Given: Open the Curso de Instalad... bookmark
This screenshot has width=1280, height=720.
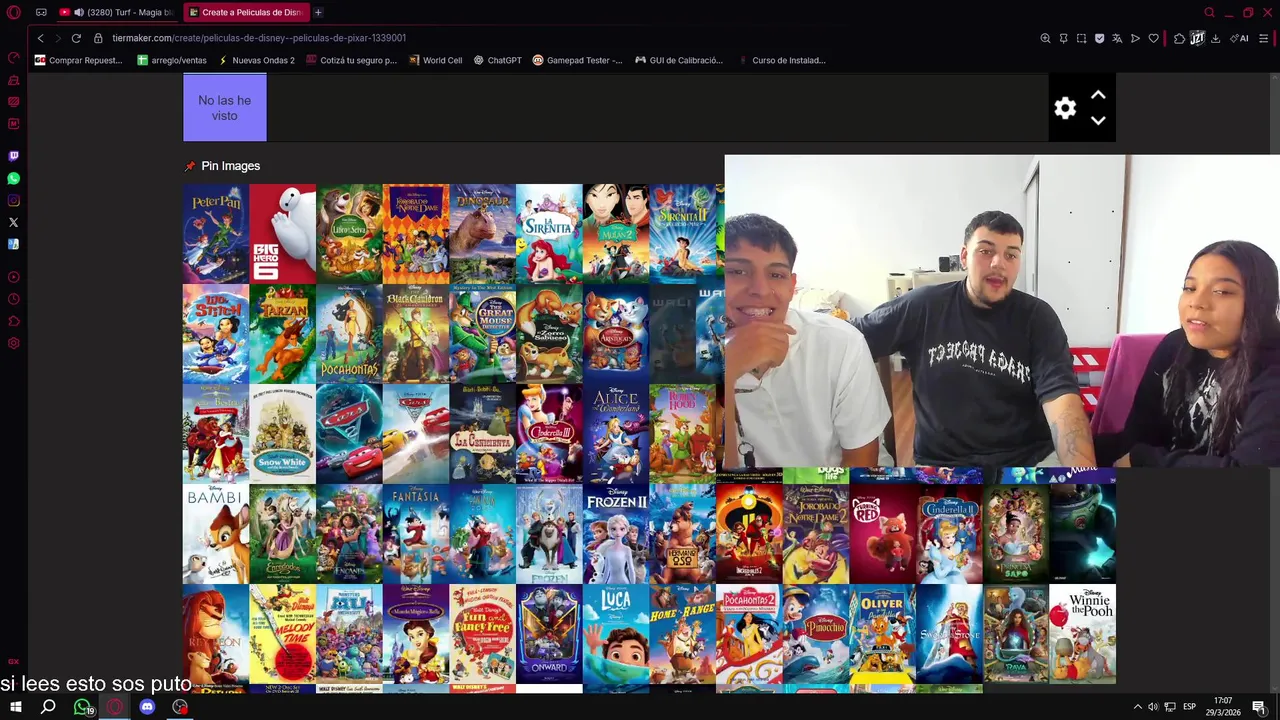Looking at the screenshot, I should click(781, 60).
